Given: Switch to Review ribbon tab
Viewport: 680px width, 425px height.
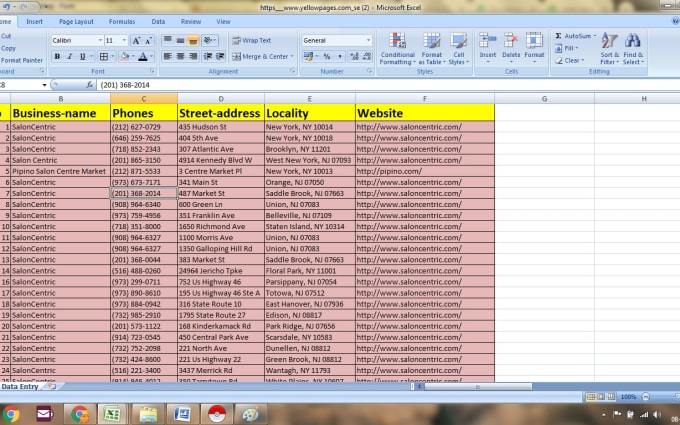Looking at the screenshot, I should point(191,21).
